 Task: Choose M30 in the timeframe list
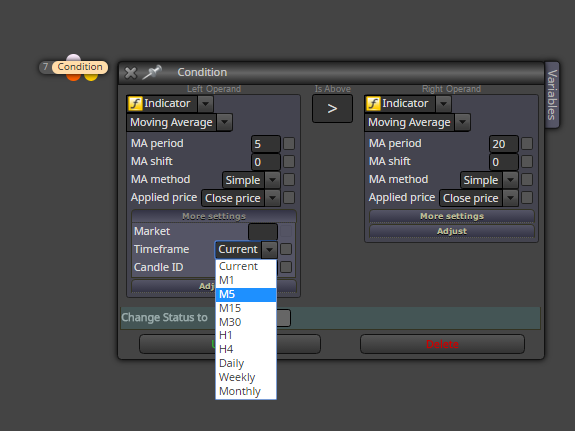246,322
